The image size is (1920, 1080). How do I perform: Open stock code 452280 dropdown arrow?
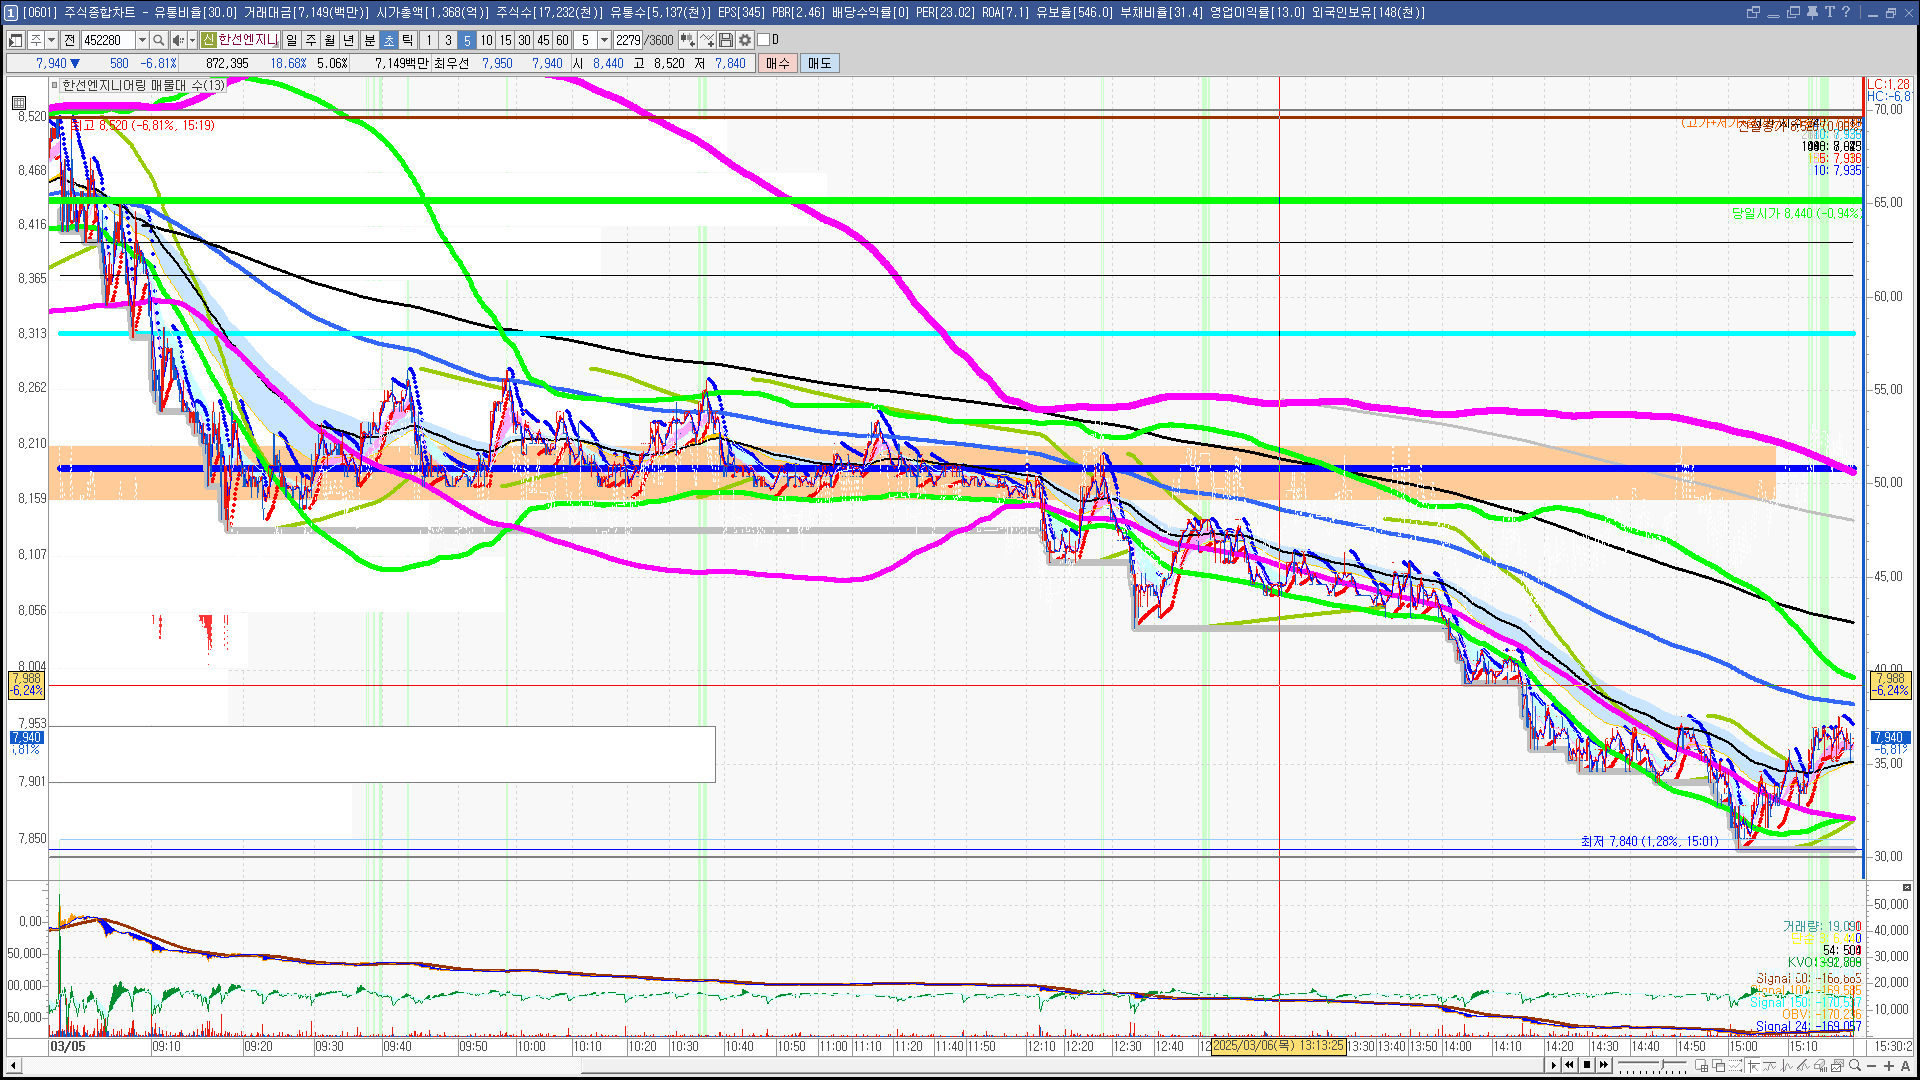(x=142, y=40)
